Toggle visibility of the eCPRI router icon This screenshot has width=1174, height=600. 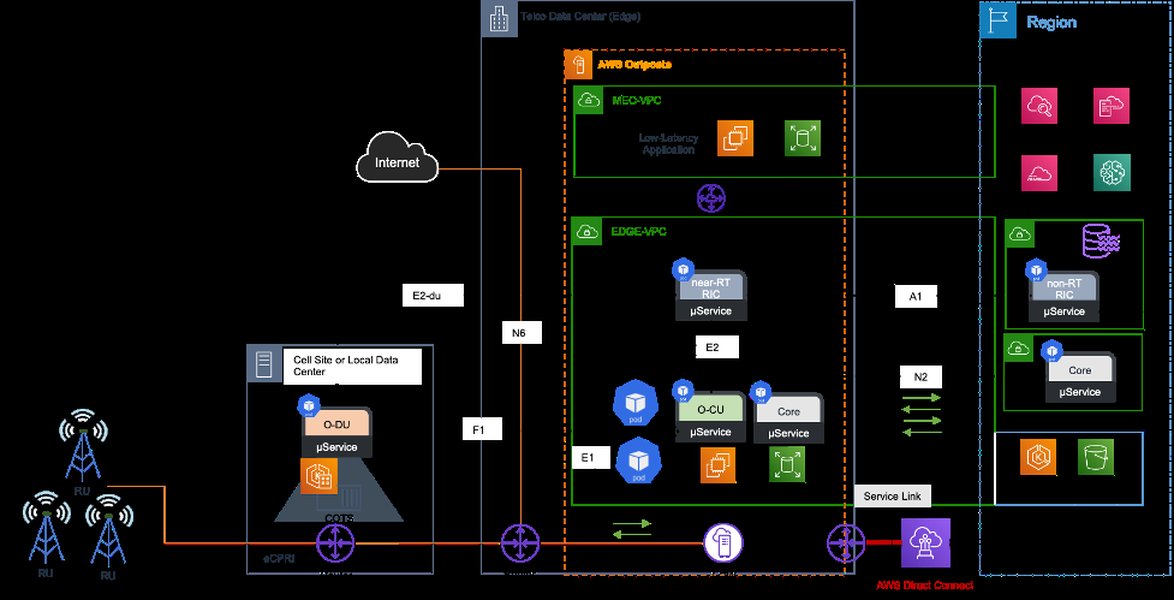[x=335, y=543]
